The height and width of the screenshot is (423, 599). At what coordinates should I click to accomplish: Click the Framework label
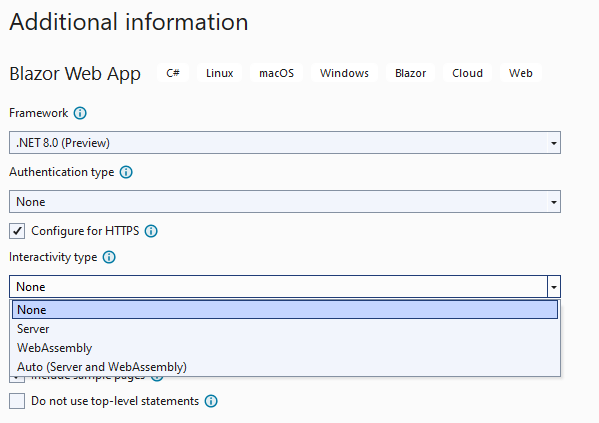coord(39,113)
